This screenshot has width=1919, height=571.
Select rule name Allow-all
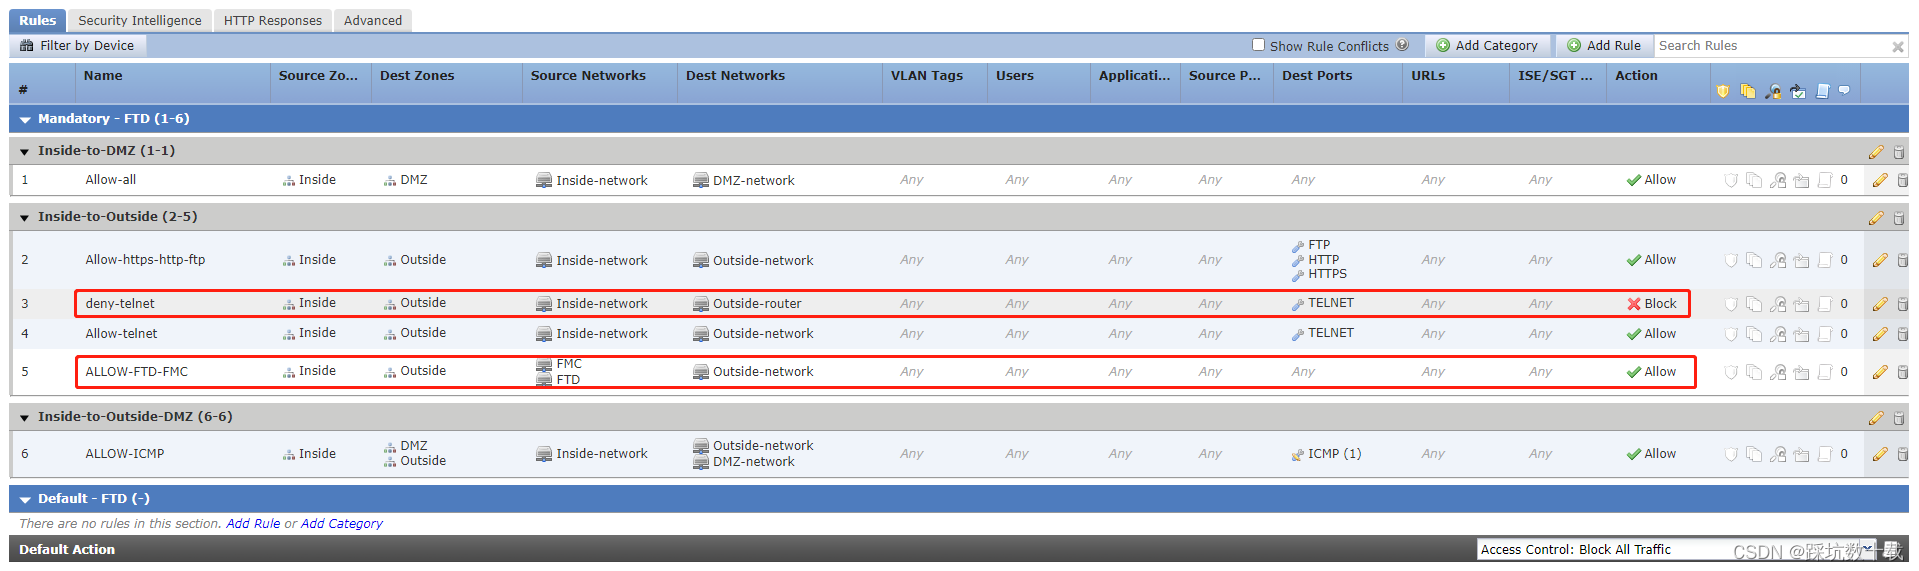tap(111, 180)
